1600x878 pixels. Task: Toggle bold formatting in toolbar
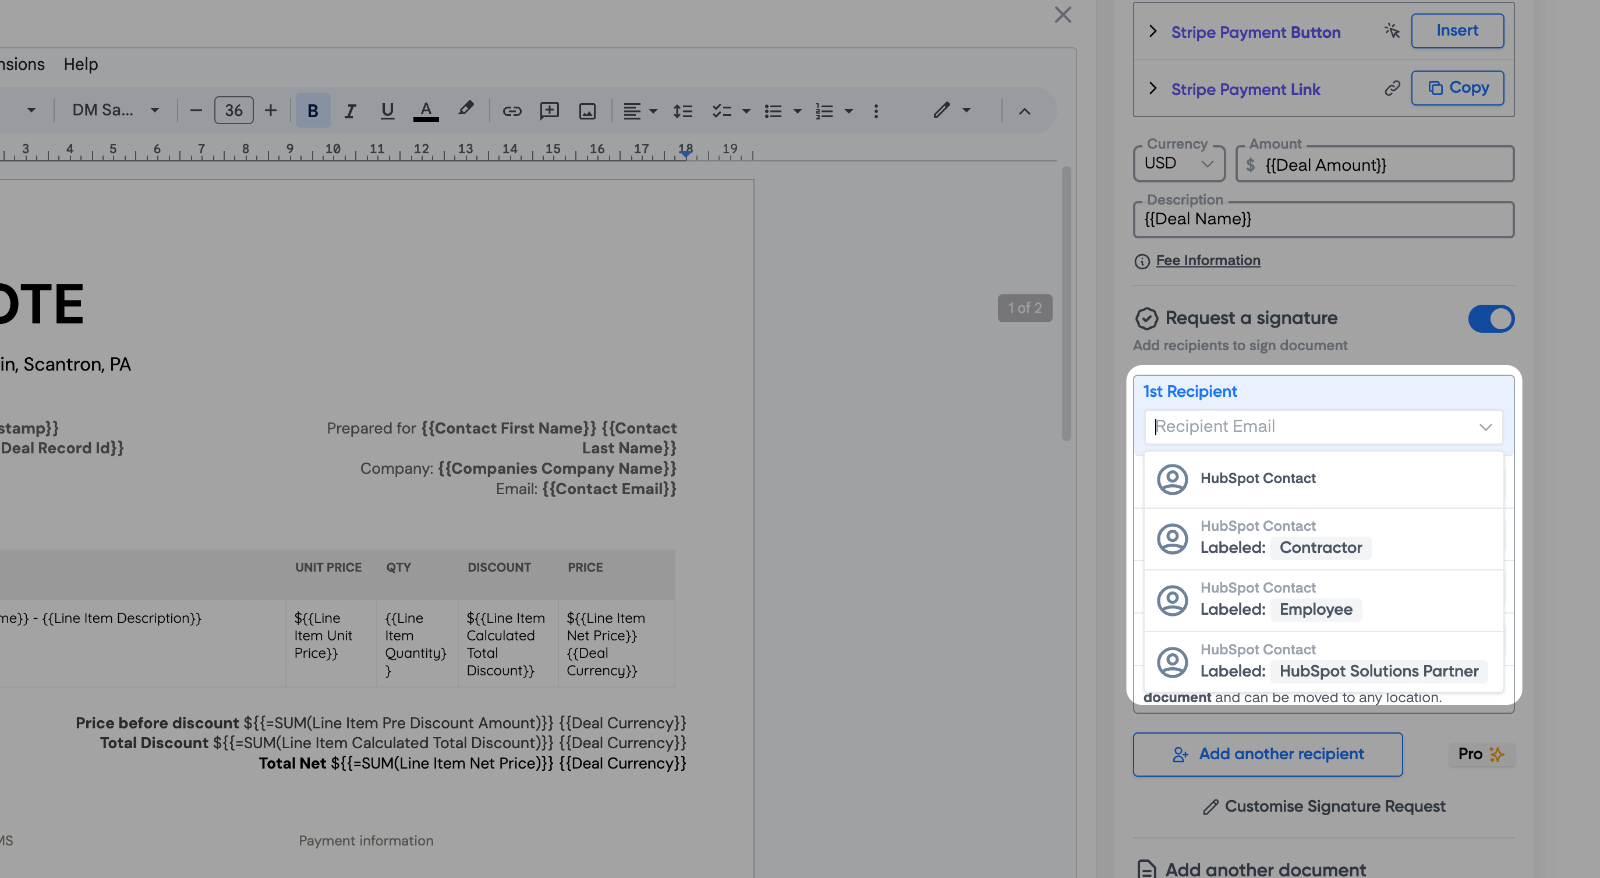click(x=313, y=111)
